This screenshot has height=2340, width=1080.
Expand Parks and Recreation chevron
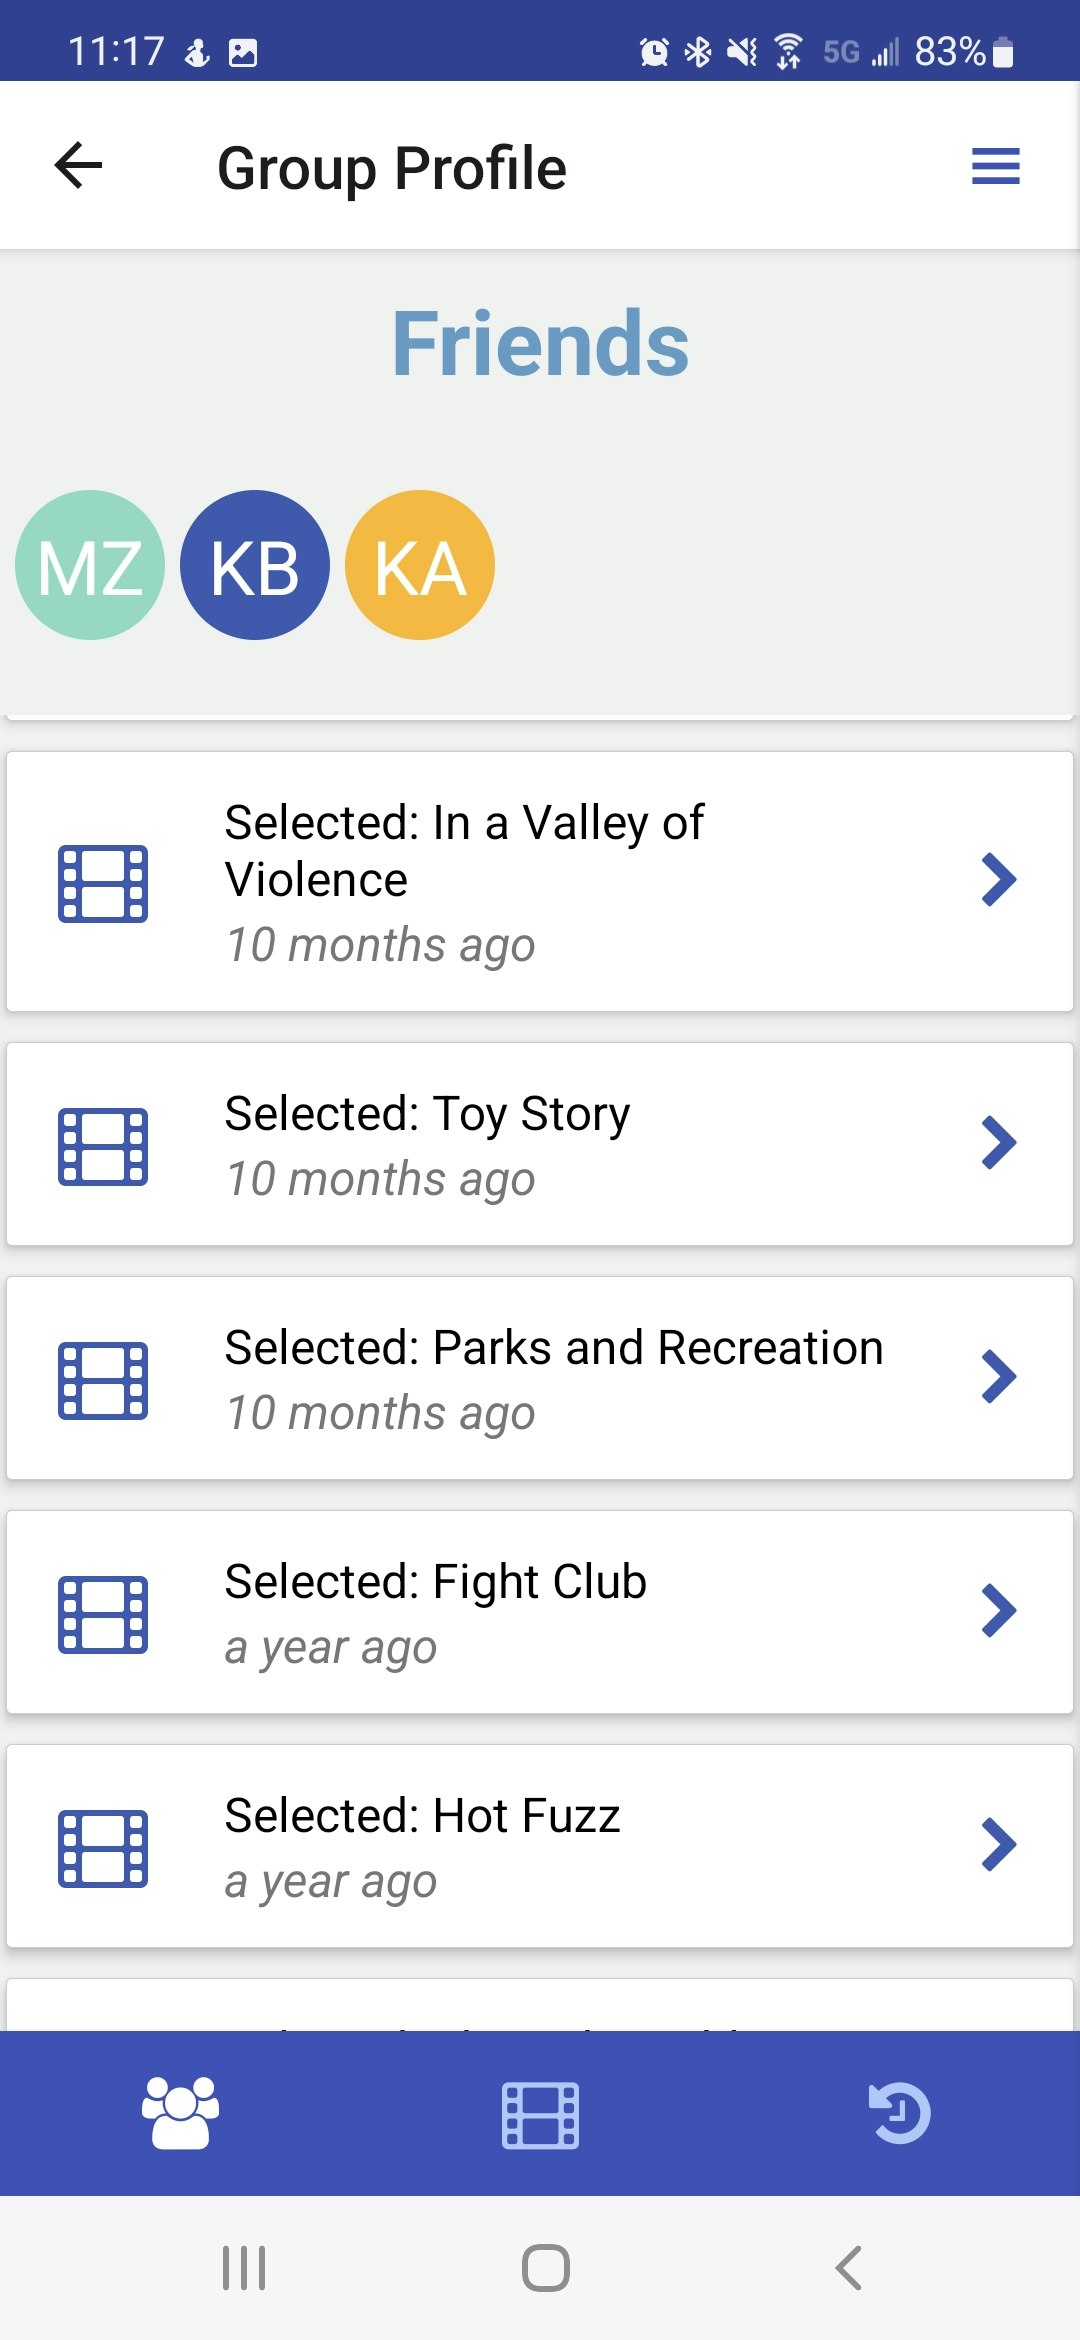click(x=998, y=1377)
